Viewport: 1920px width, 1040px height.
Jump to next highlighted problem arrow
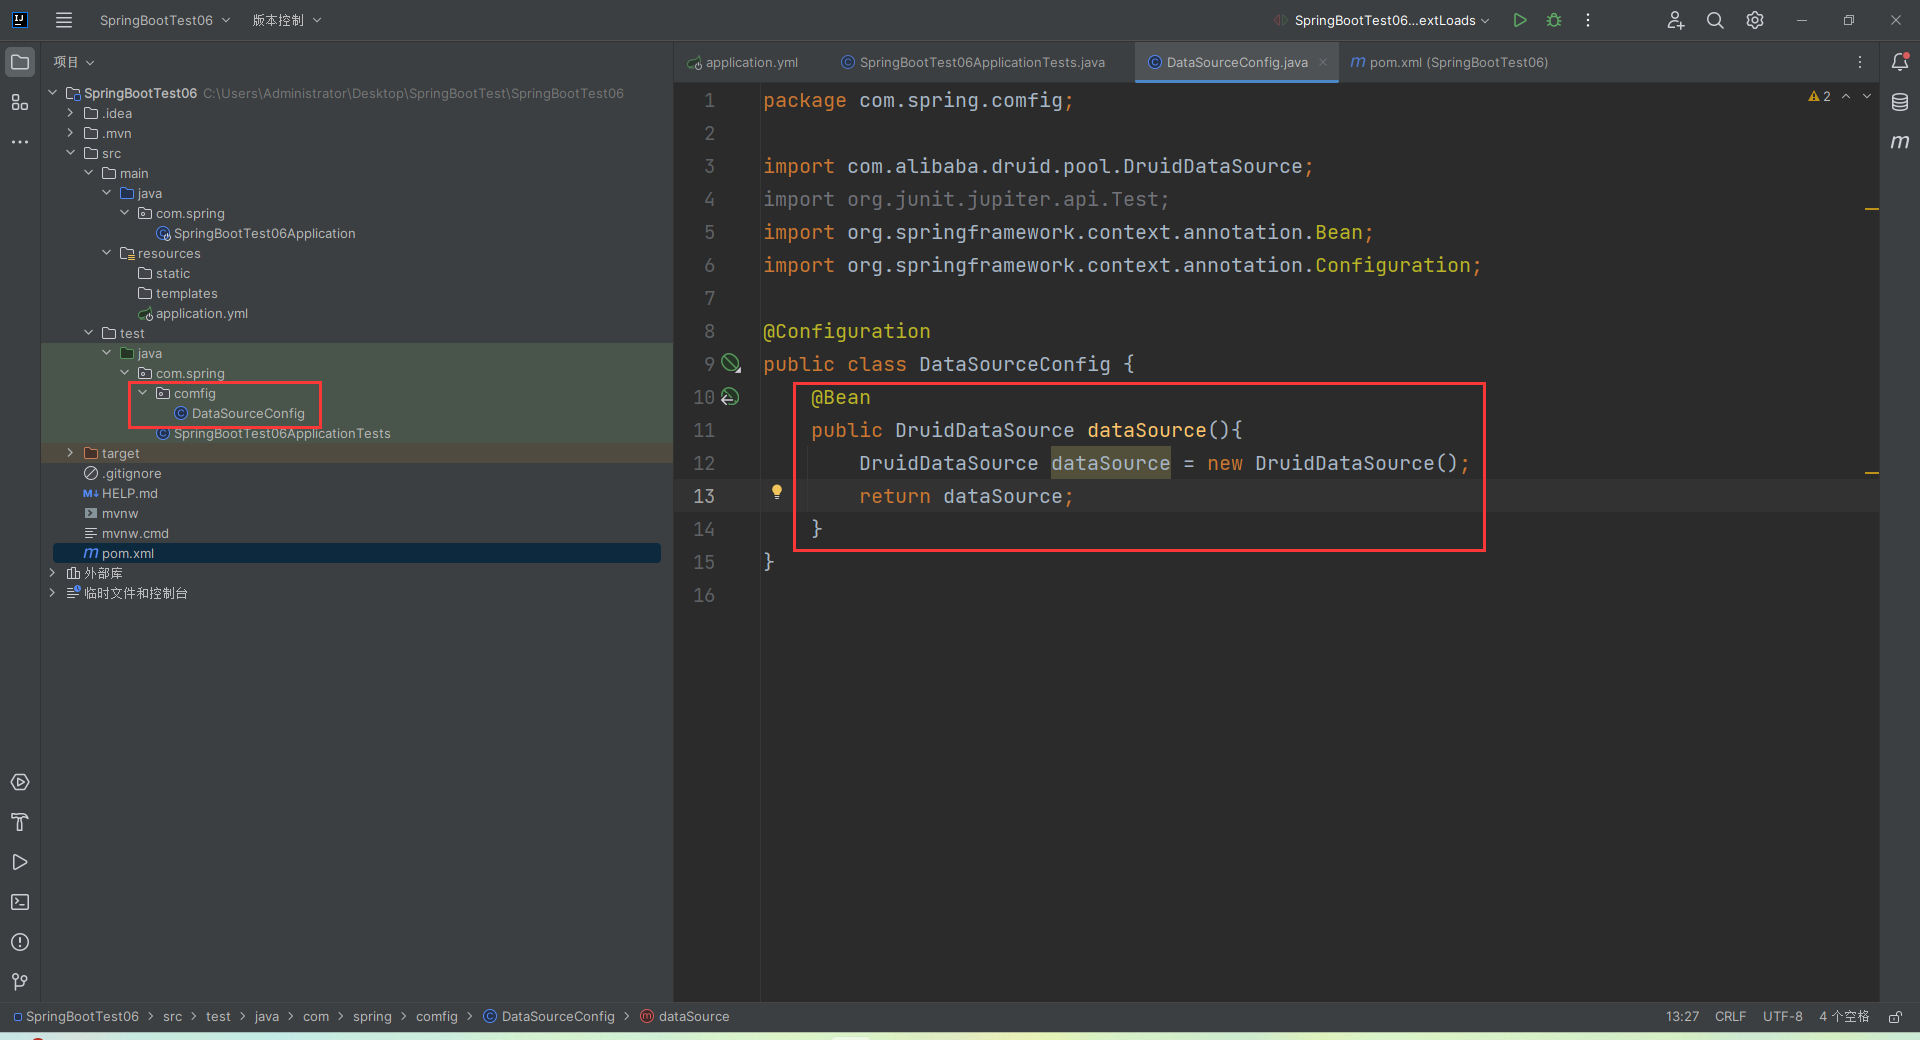[x=1867, y=96]
